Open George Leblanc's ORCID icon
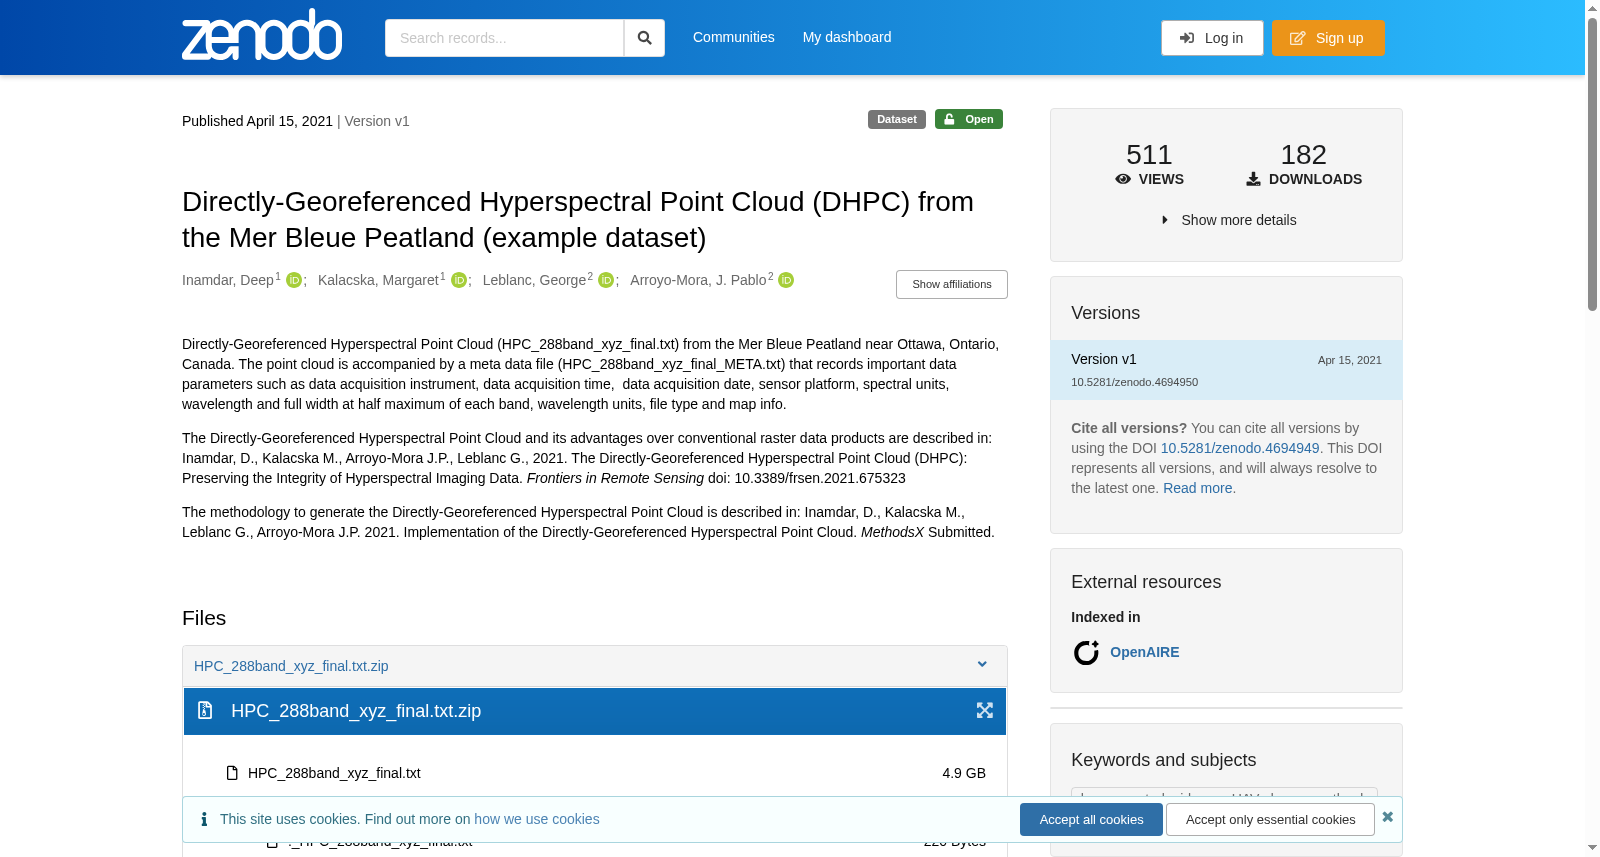 (x=606, y=280)
